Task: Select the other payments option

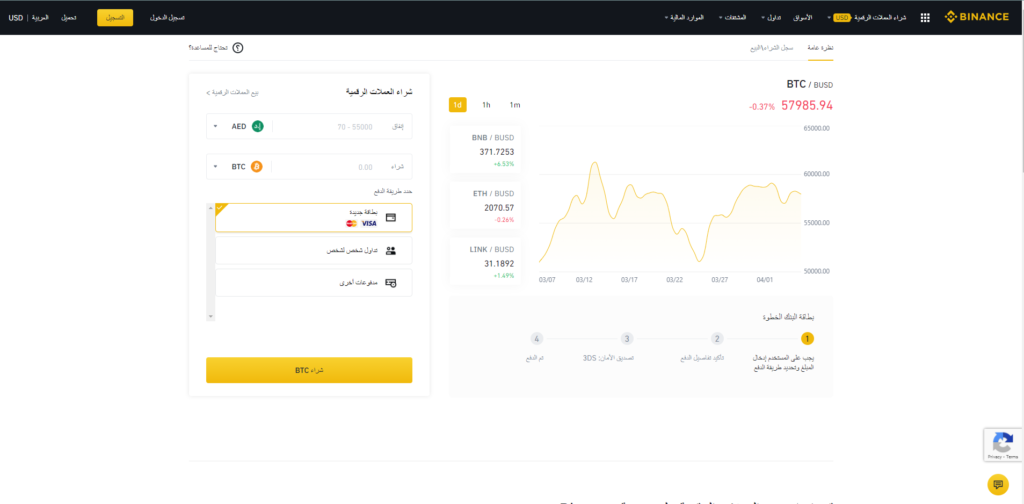Action: pos(313,283)
